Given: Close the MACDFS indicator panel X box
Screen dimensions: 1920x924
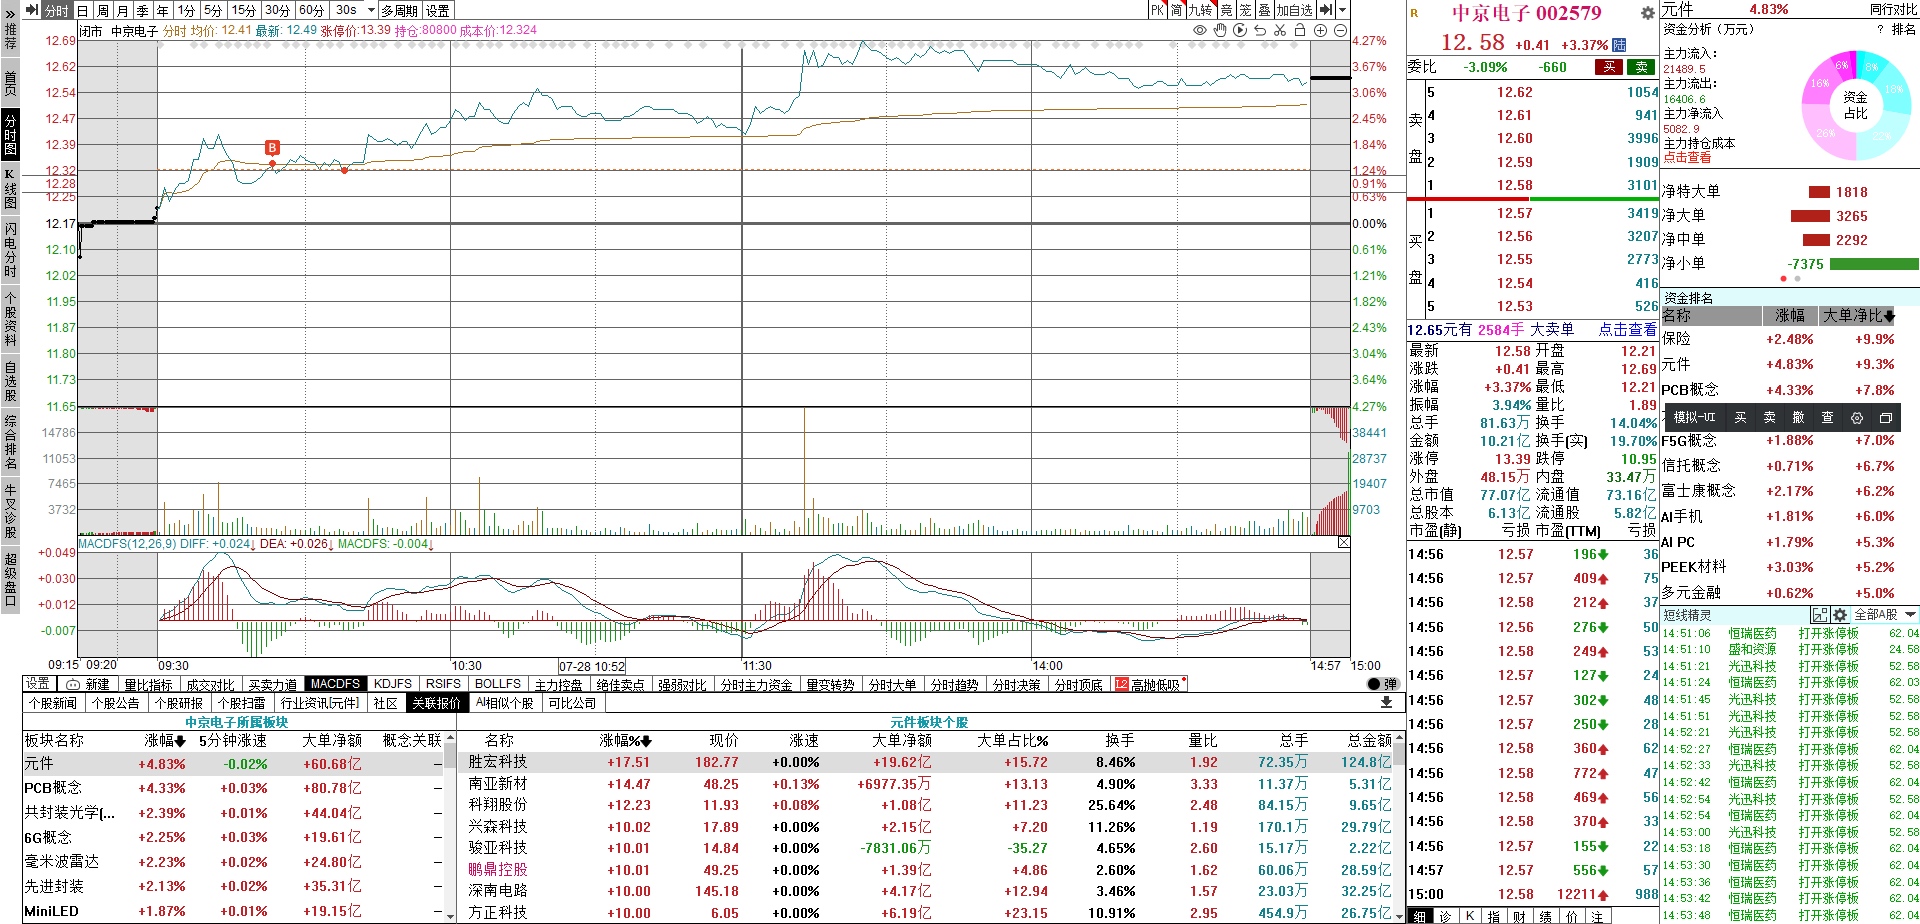Looking at the screenshot, I should coord(1344,542).
